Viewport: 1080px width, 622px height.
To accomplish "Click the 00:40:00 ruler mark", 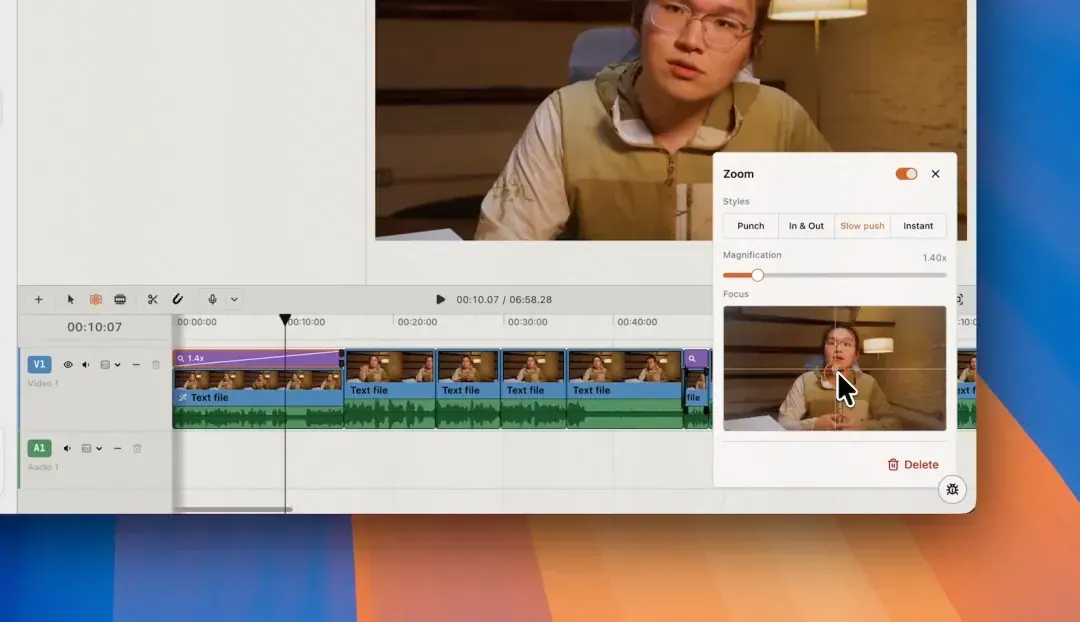I will pyautogui.click(x=637, y=322).
